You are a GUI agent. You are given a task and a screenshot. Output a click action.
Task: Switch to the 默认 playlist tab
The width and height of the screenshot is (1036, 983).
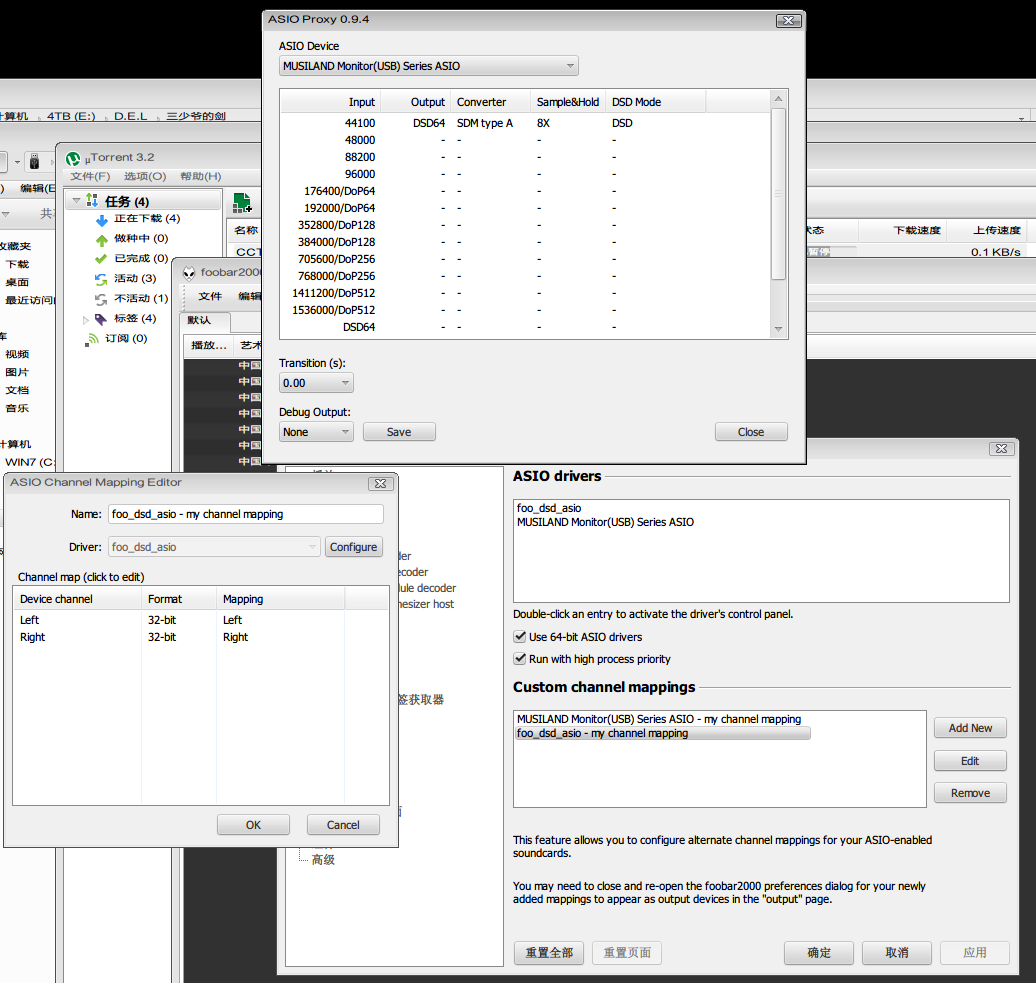(x=200, y=321)
